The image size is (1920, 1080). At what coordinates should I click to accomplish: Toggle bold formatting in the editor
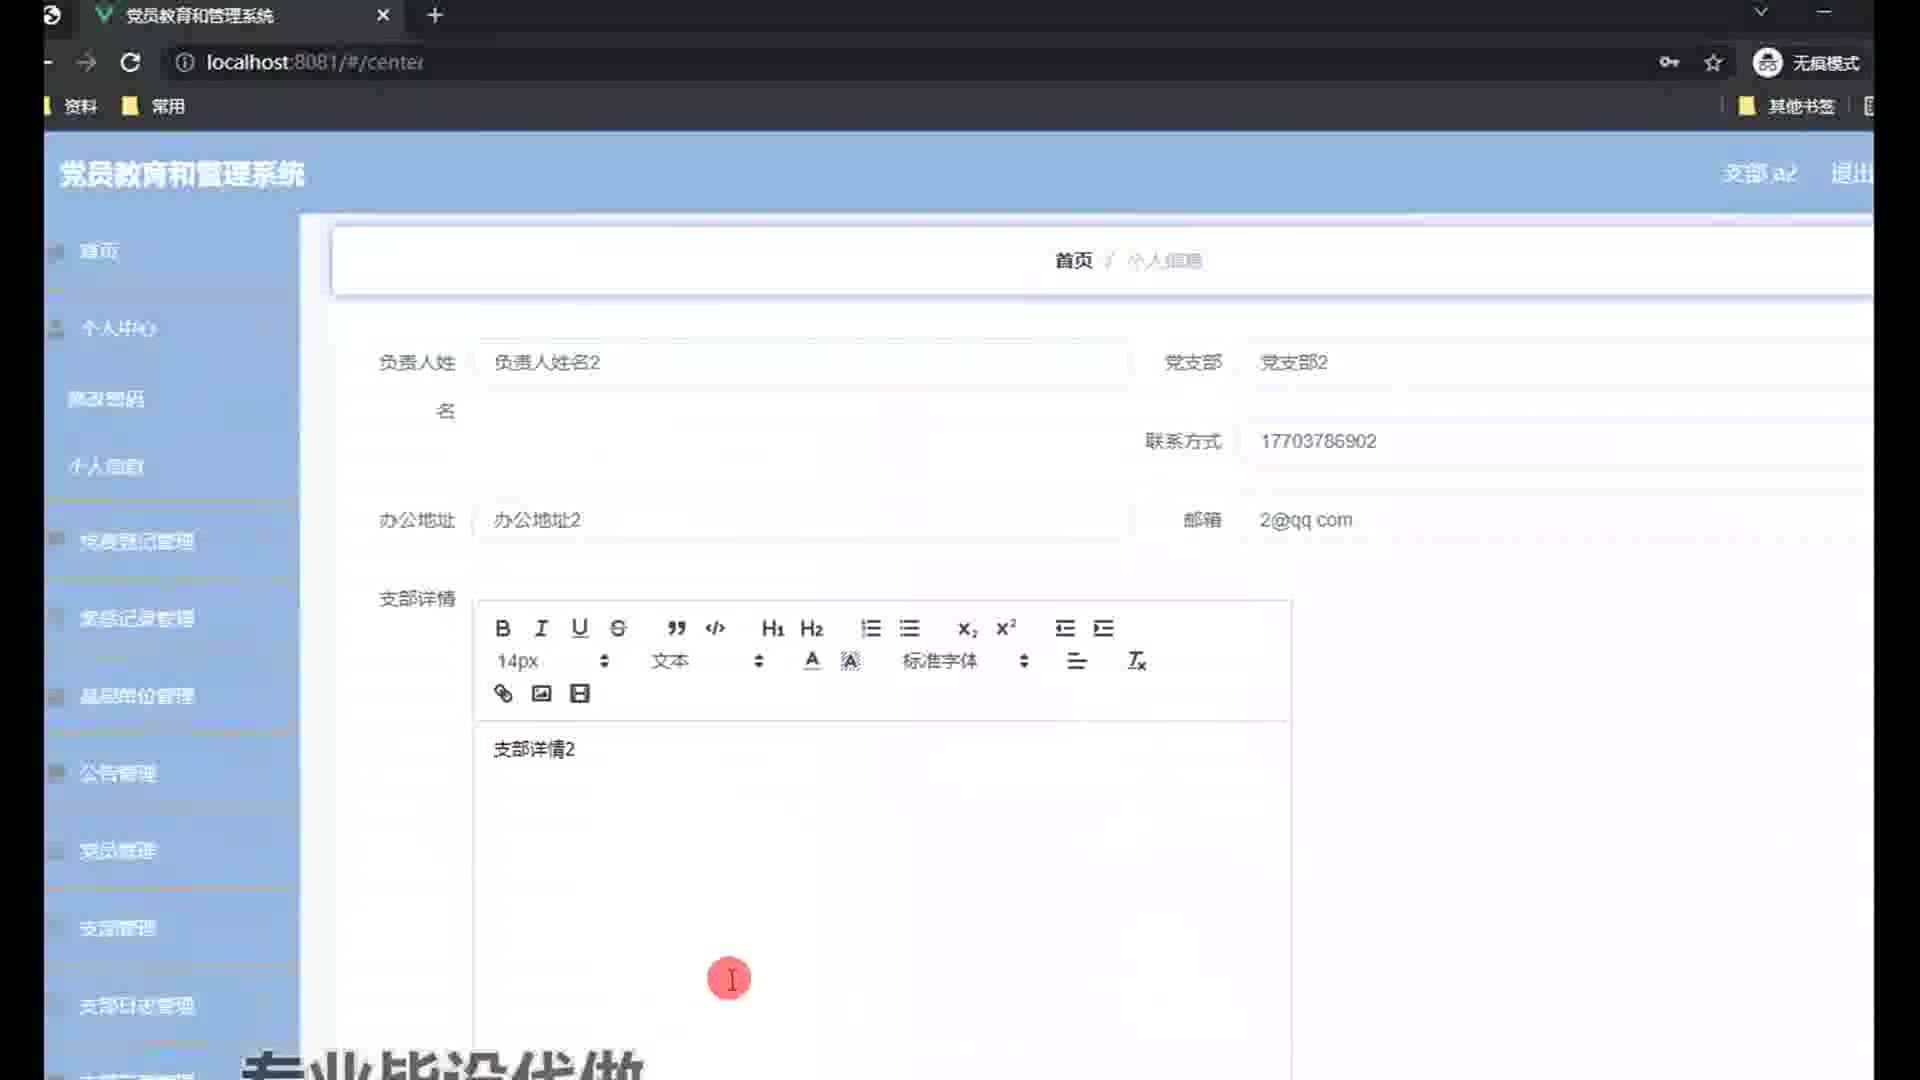click(503, 628)
